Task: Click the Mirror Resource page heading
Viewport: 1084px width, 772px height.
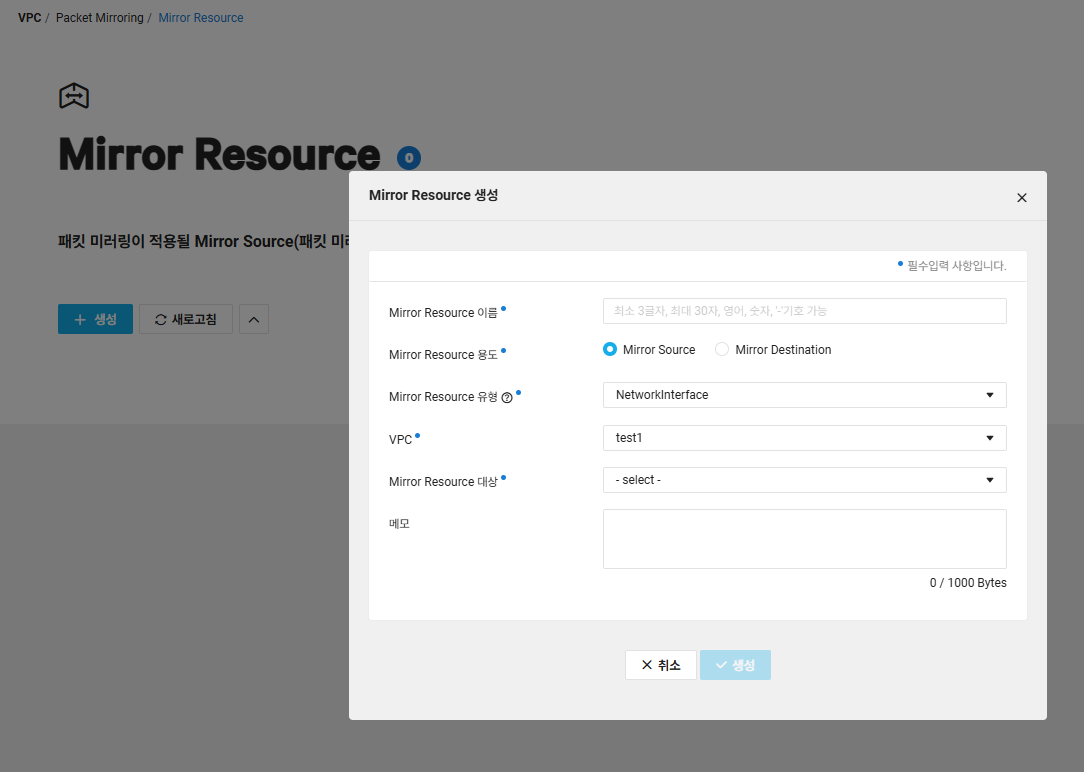Action: [219, 155]
